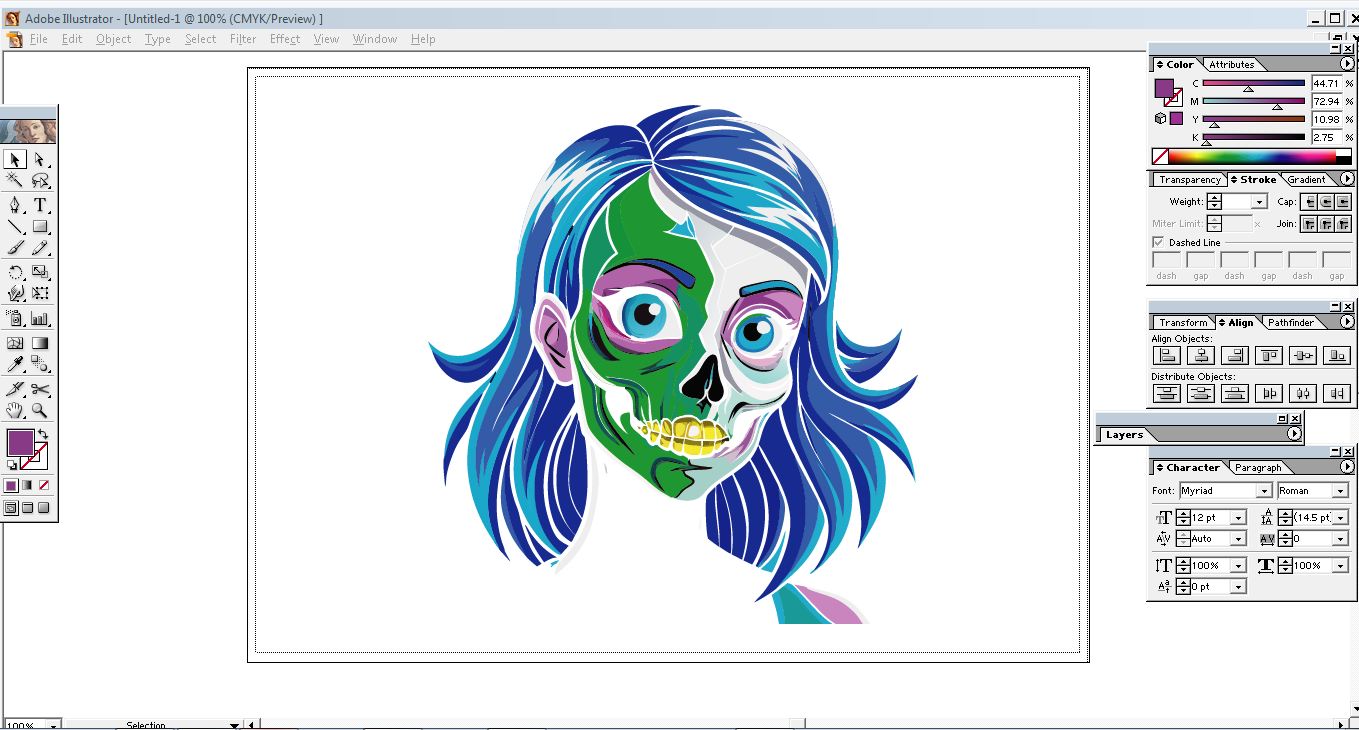Pick the Gradient tool in the toolbox
Screen dimensions: 1359x730
40,343
